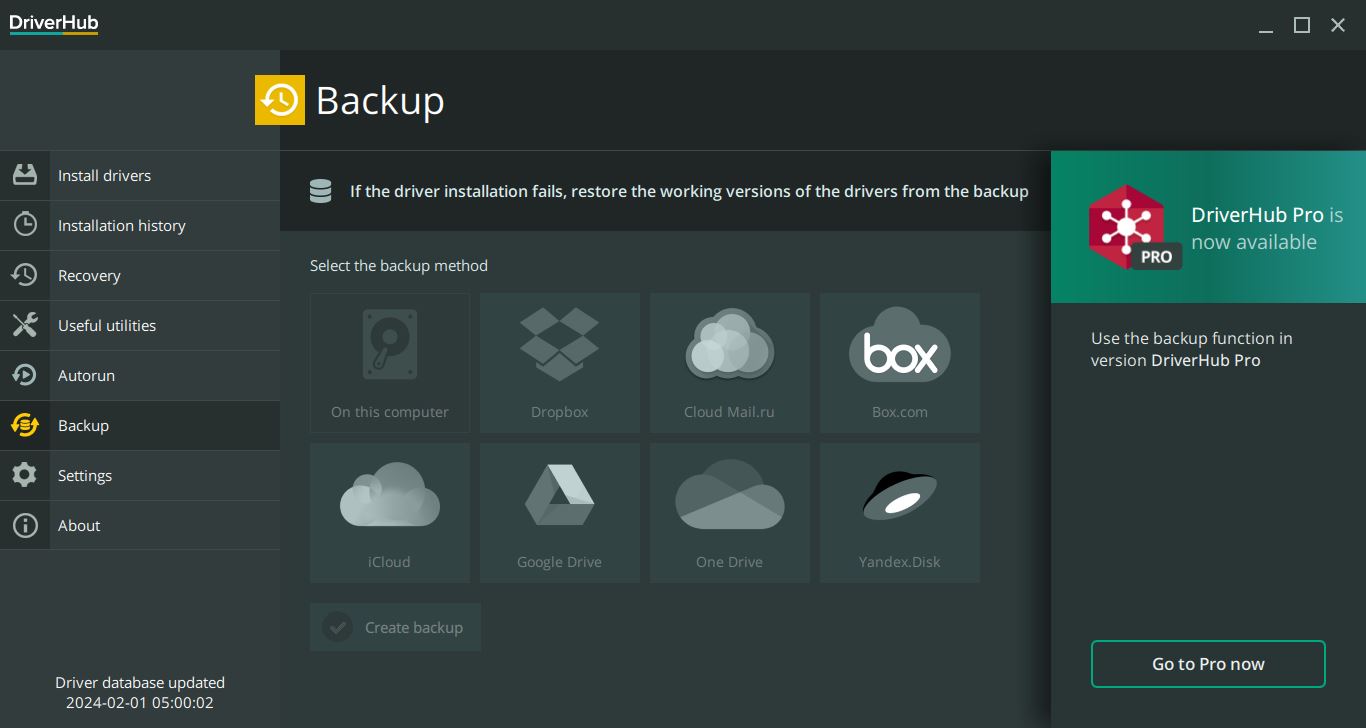Click the Installation history clock icon
1366x728 pixels.
click(x=25, y=225)
